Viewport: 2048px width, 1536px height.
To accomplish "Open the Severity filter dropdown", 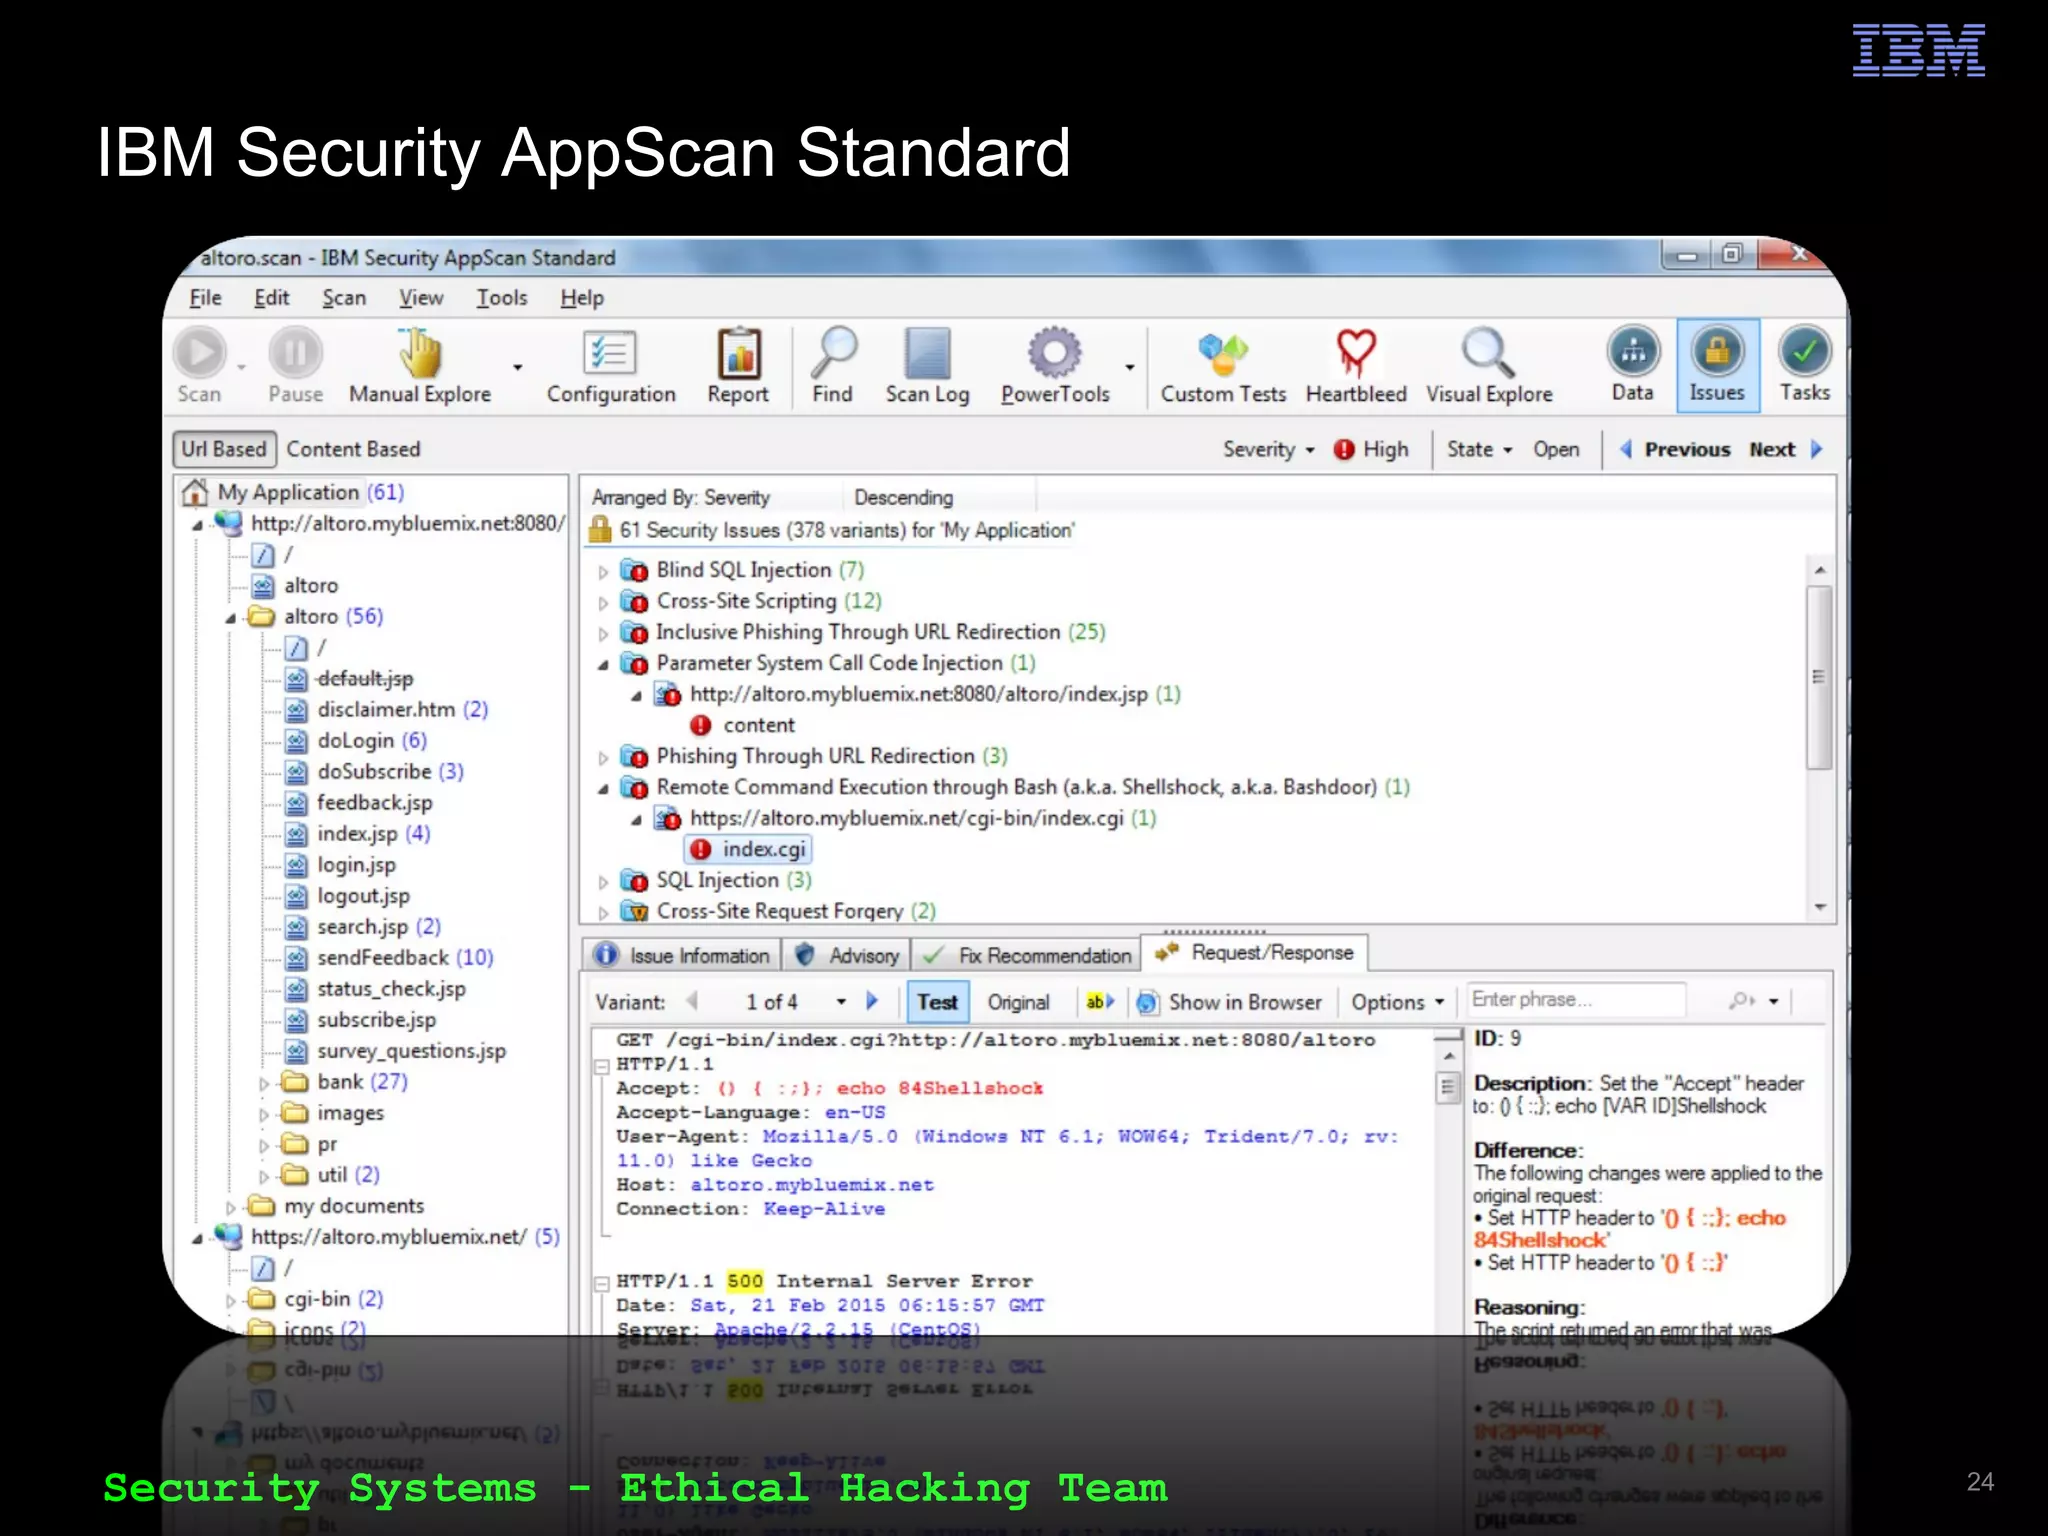I will coord(1268,449).
